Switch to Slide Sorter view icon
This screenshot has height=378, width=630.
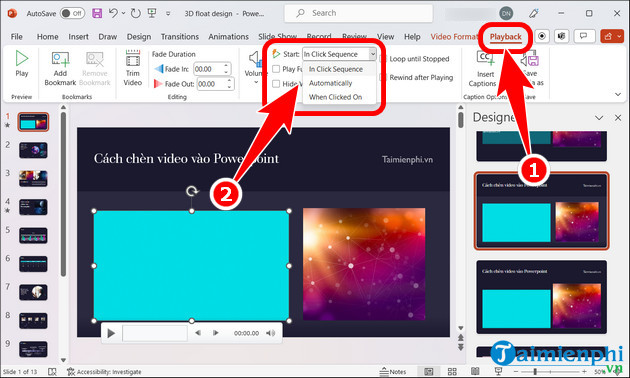click(452, 372)
